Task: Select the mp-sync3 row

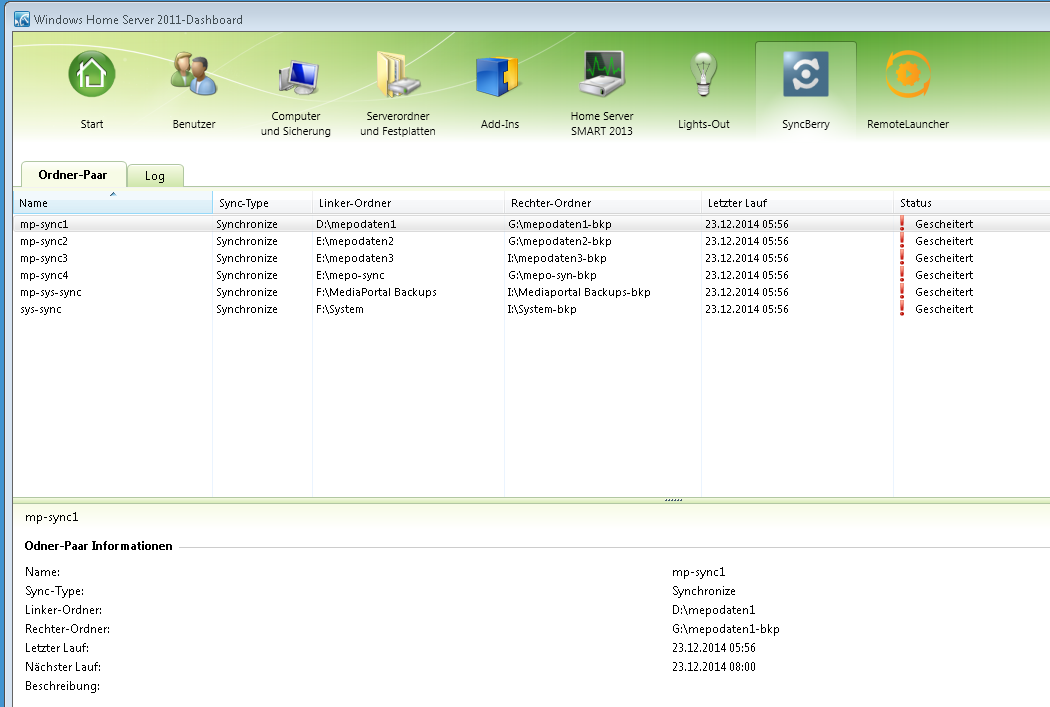Action: (532, 258)
